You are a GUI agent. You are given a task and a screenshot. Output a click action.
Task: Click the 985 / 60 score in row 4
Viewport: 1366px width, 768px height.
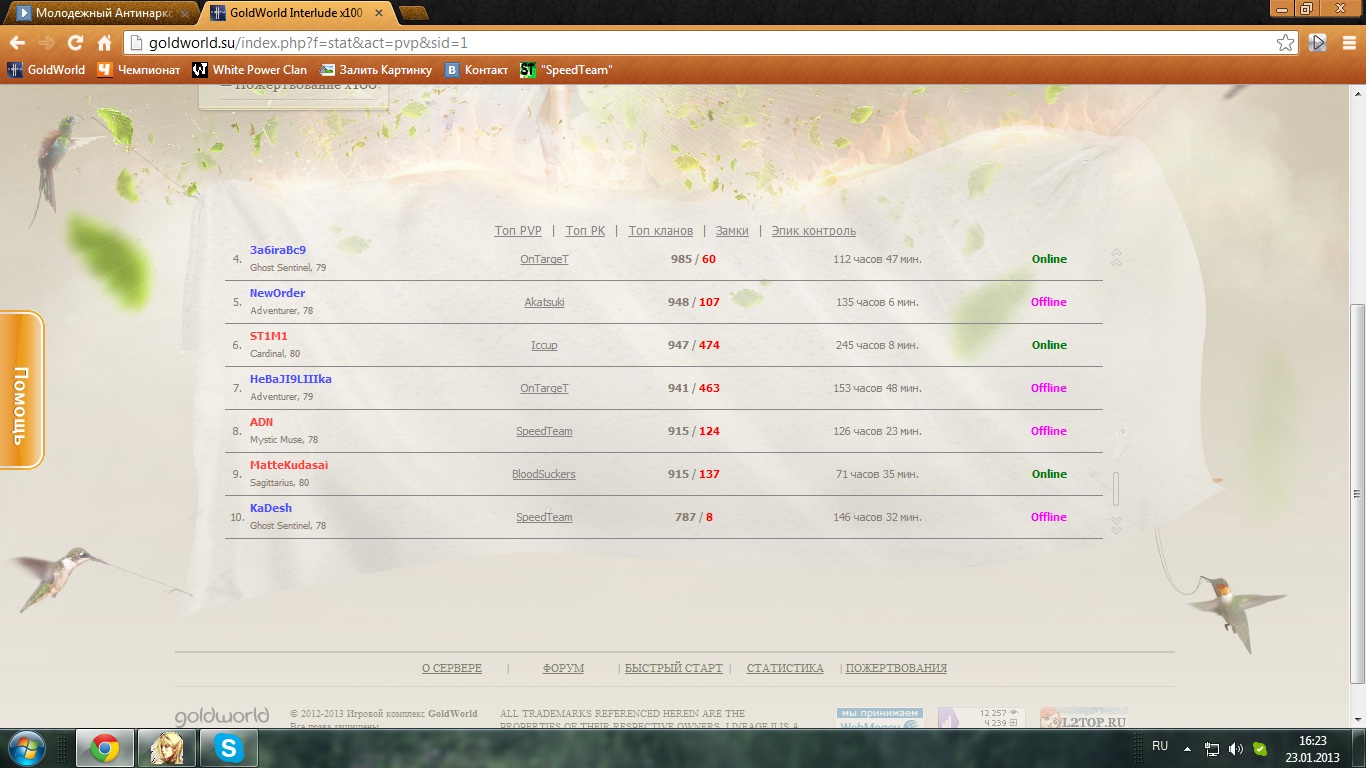(693, 259)
